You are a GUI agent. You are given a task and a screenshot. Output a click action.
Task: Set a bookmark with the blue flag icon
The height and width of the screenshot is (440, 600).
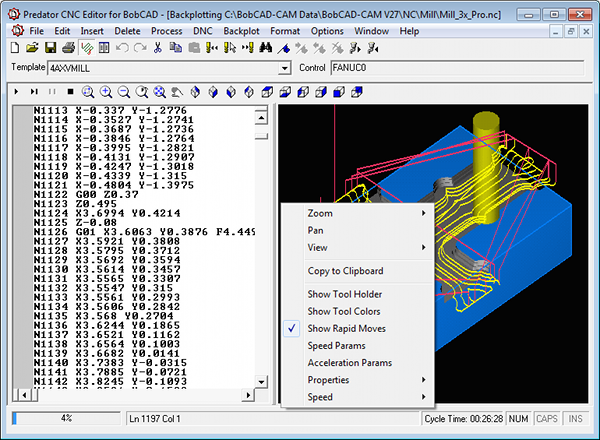click(x=284, y=48)
